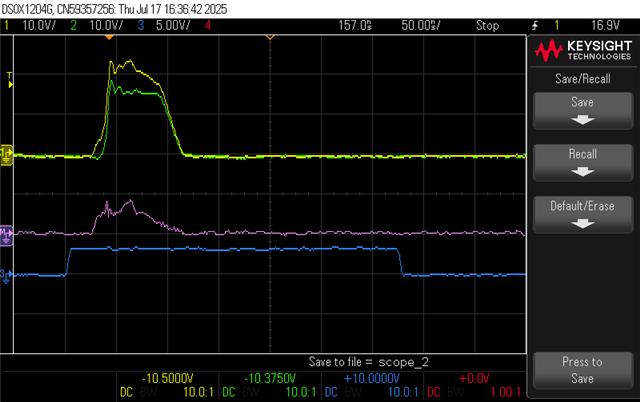This screenshot has height=402, width=640.
Task: Select channel 2 scale 10.0V/
Action: pyautogui.click(x=106, y=25)
